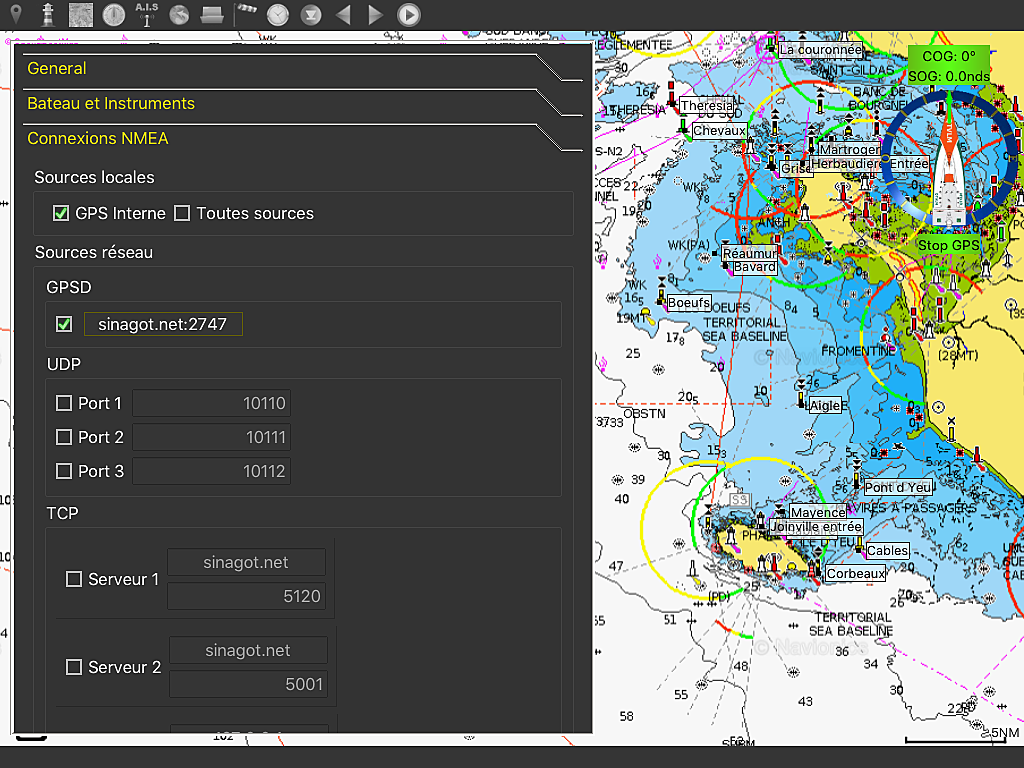
Task: Enable UDP Port 3 checkbox
Action: click(x=64, y=472)
